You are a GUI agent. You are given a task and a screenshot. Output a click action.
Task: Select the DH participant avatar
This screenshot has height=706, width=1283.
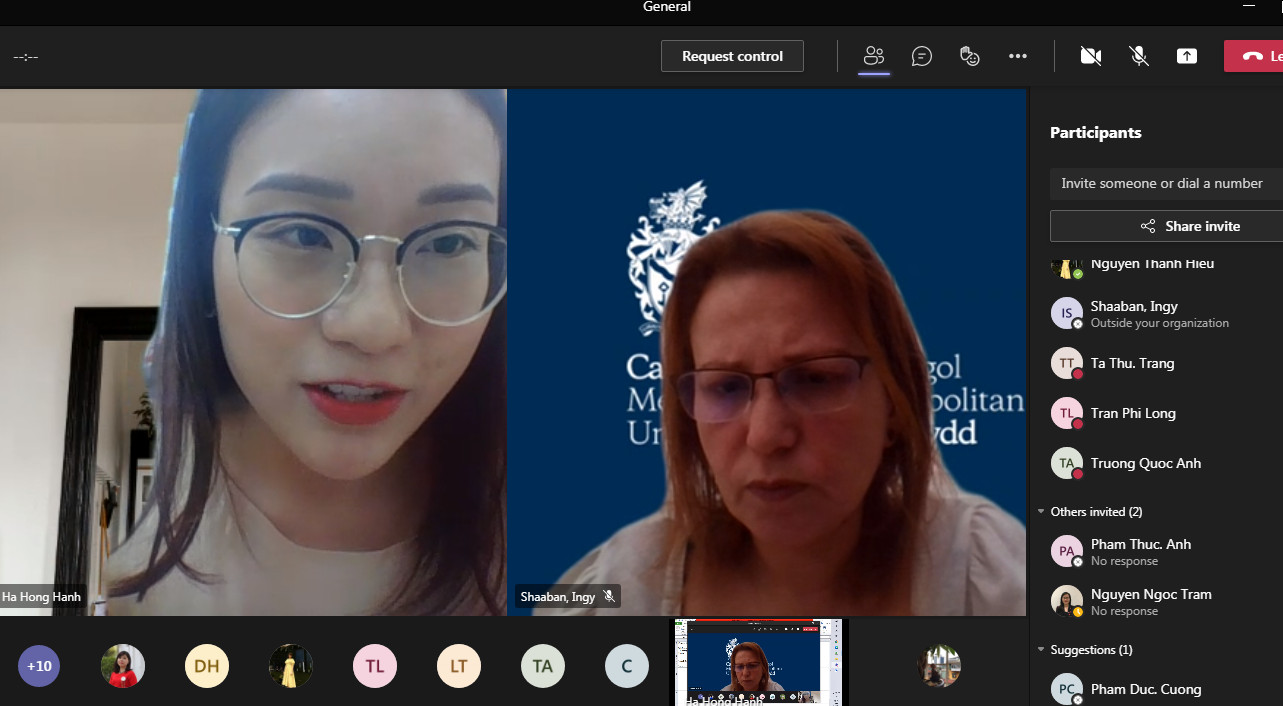pos(207,666)
